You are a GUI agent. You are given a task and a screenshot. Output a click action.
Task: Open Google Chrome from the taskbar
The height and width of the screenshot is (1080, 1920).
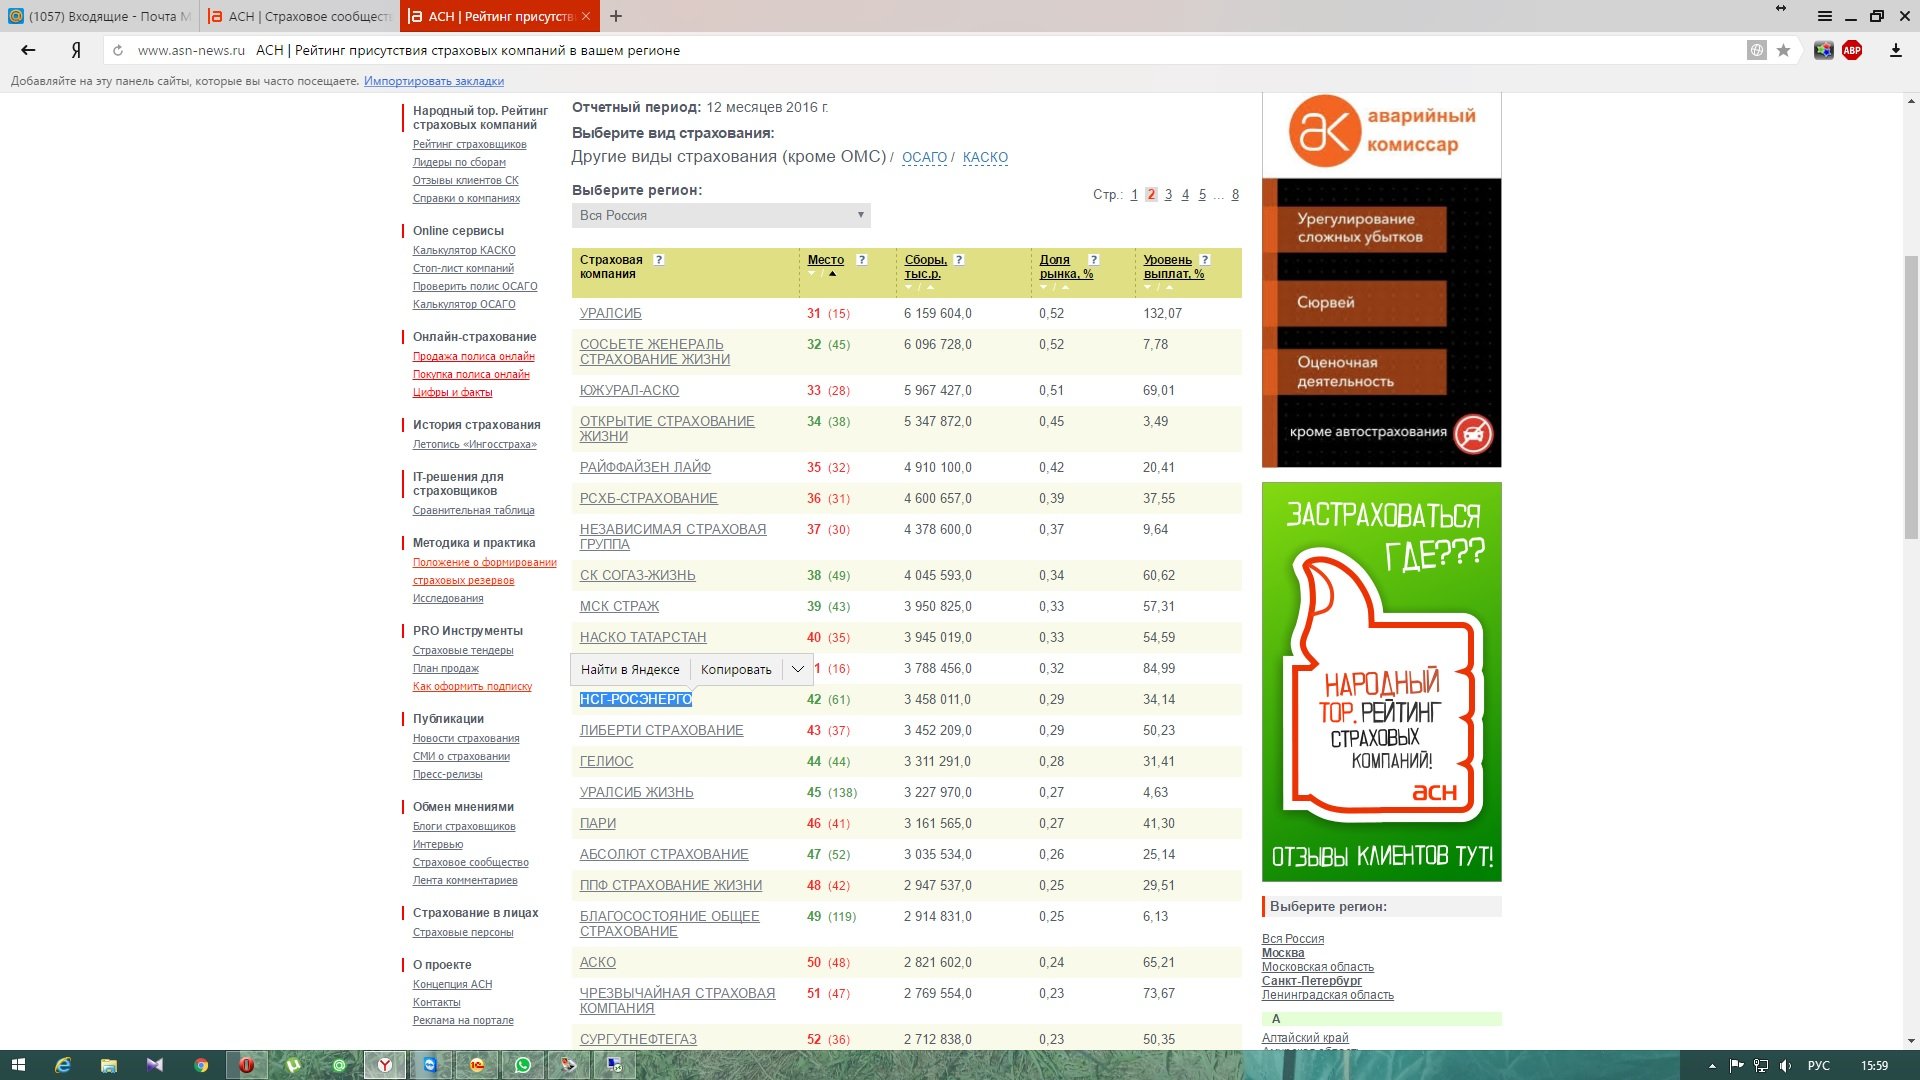(201, 1065)
